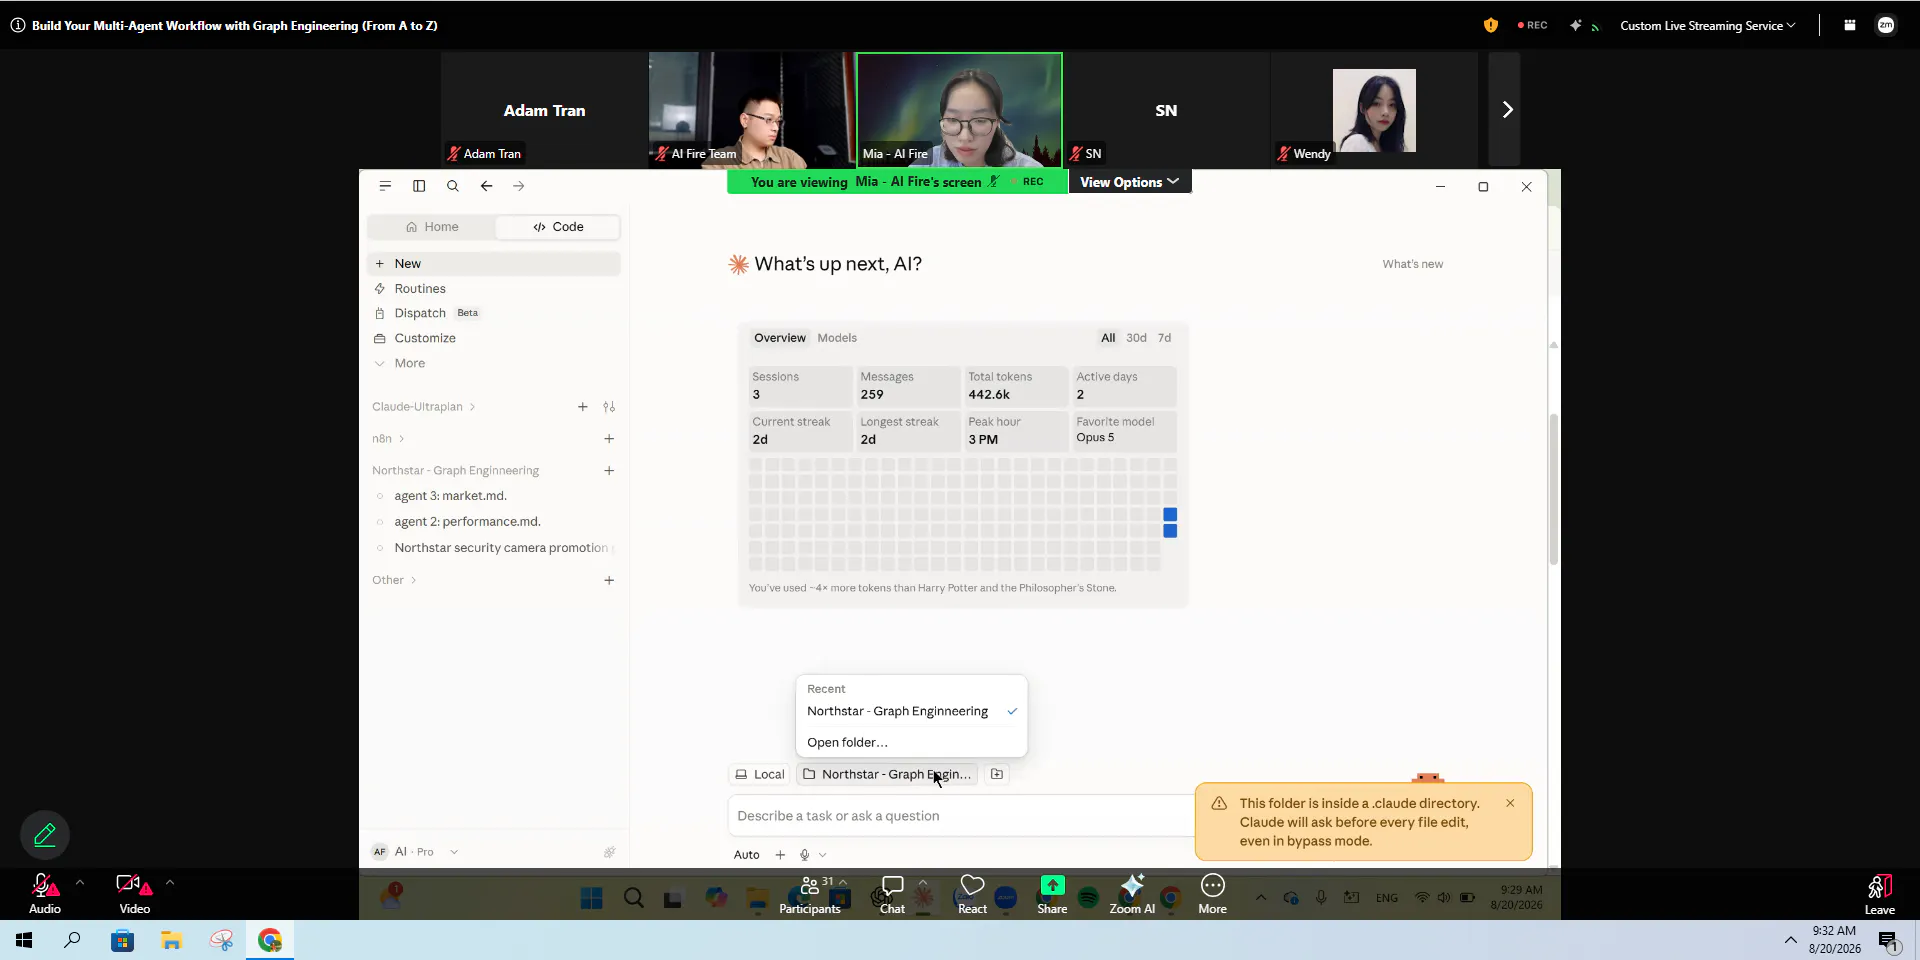The height and width of the screenshot is (960, 1920).
Task: Click the Zoom security shield icon
Action: [1490, 26]
